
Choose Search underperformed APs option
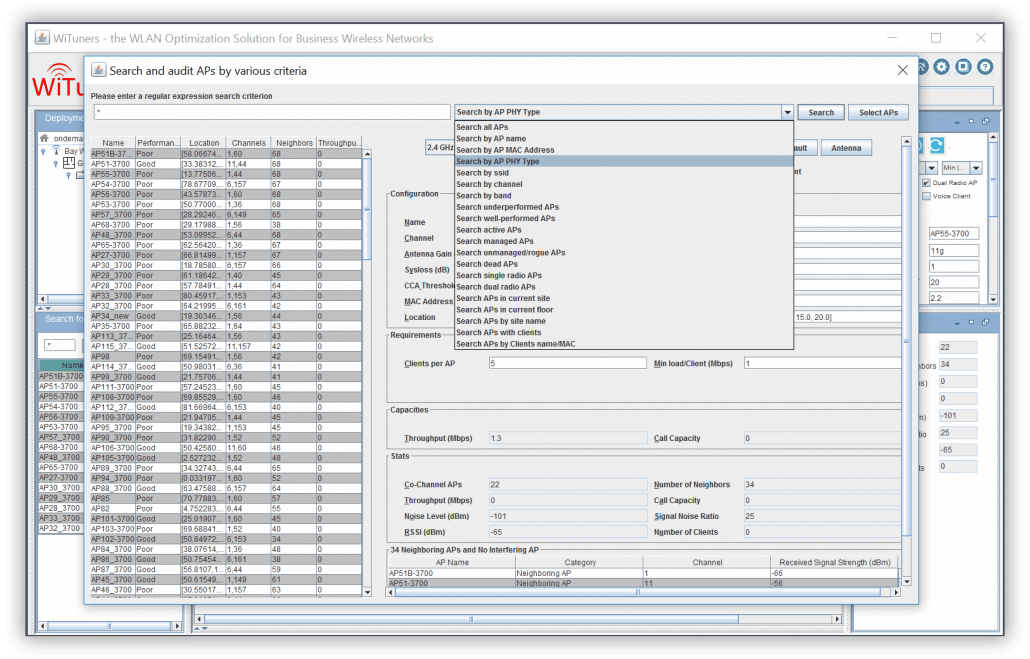623,207
